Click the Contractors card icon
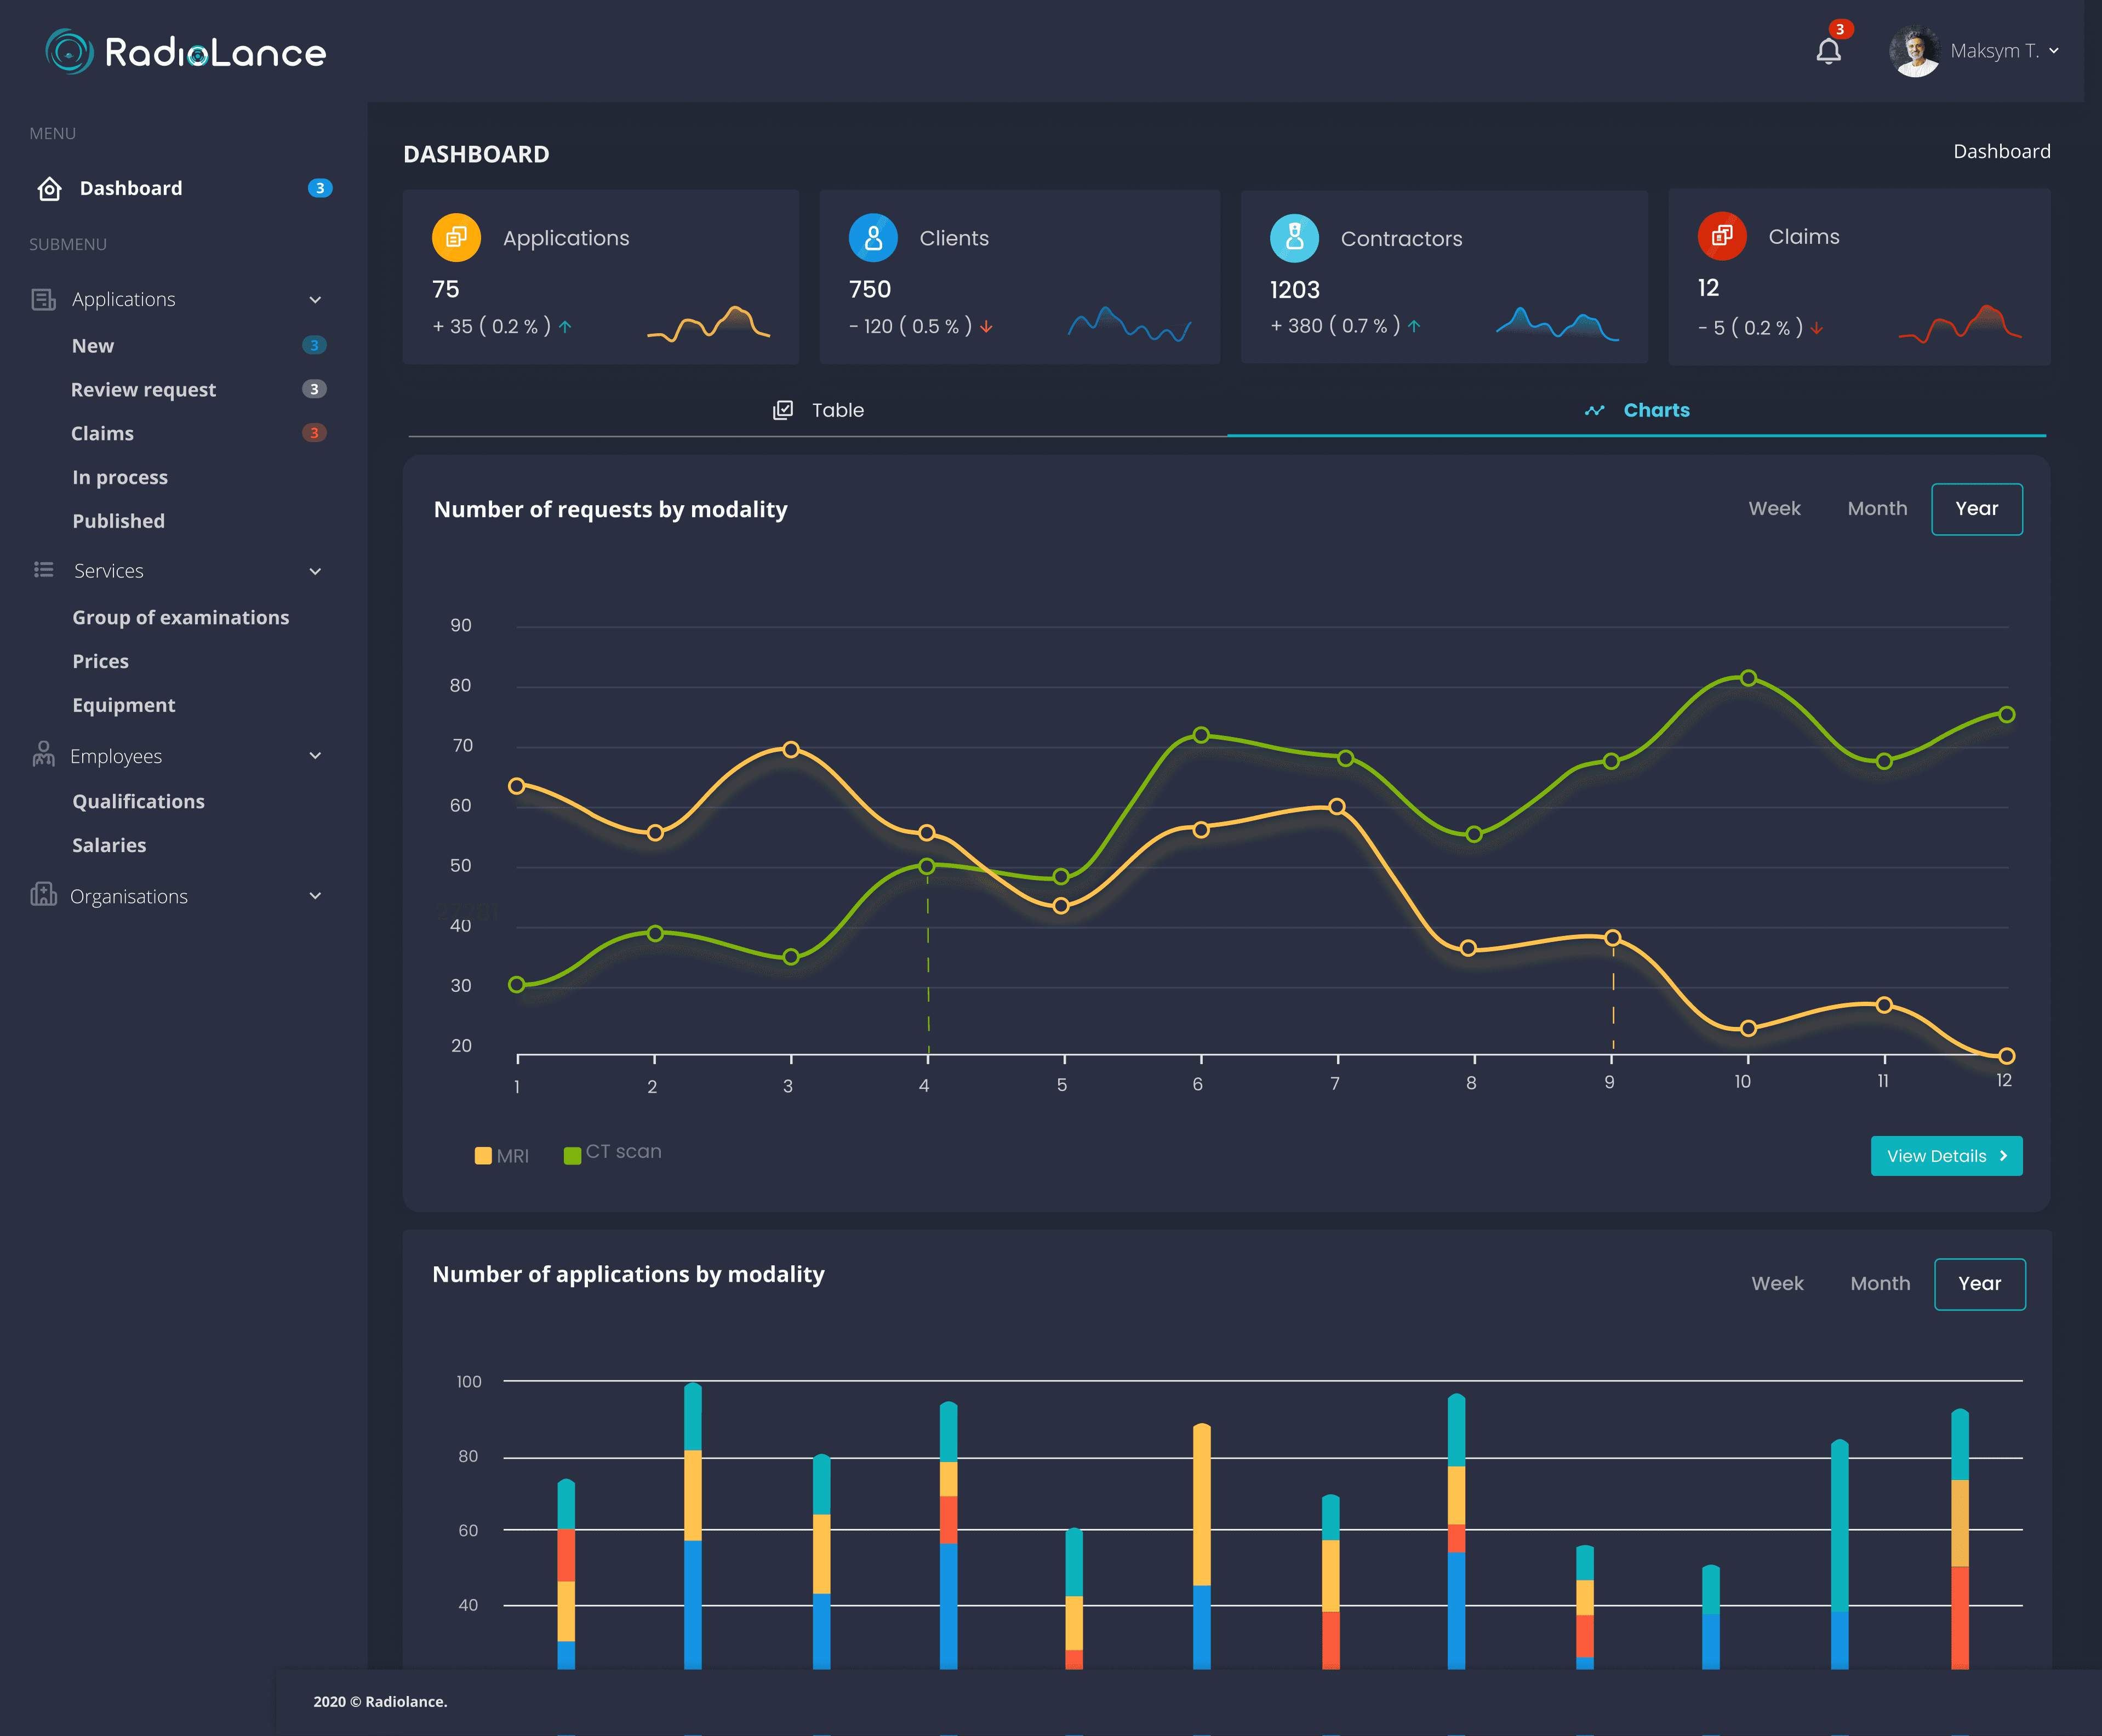 (x=1294, y=238)
